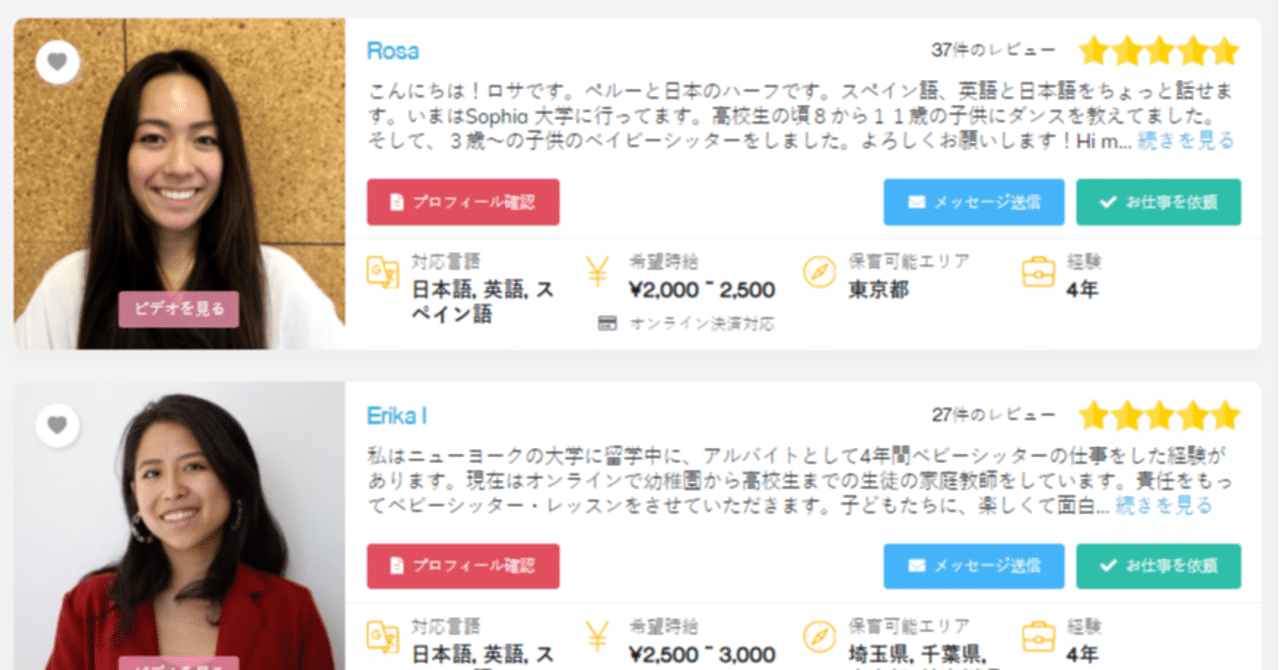Click the compass area icon in Rosa's card

click(819, 272)
